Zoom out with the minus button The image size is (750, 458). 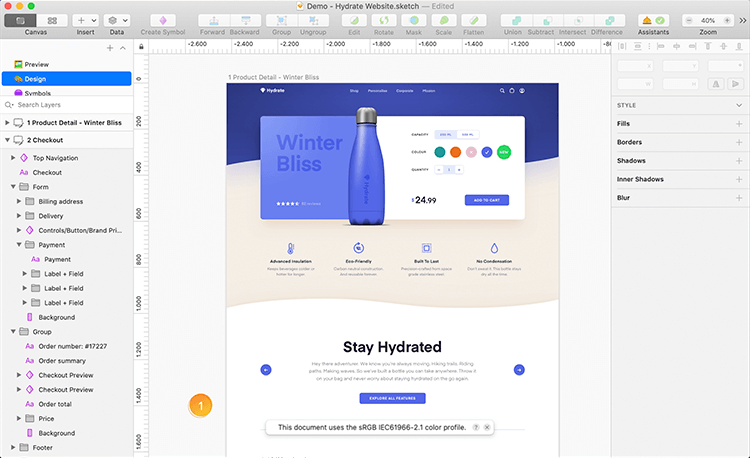(x=689, y=21)
